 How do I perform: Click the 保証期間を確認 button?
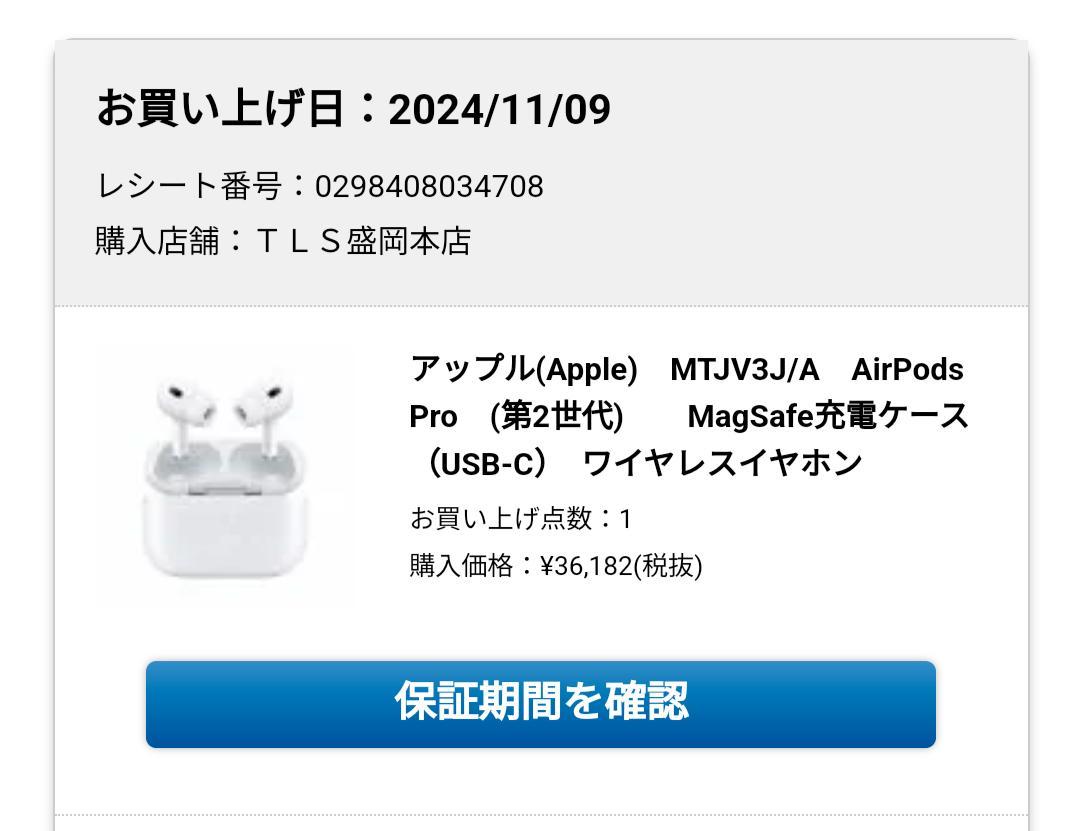point(541,704)
